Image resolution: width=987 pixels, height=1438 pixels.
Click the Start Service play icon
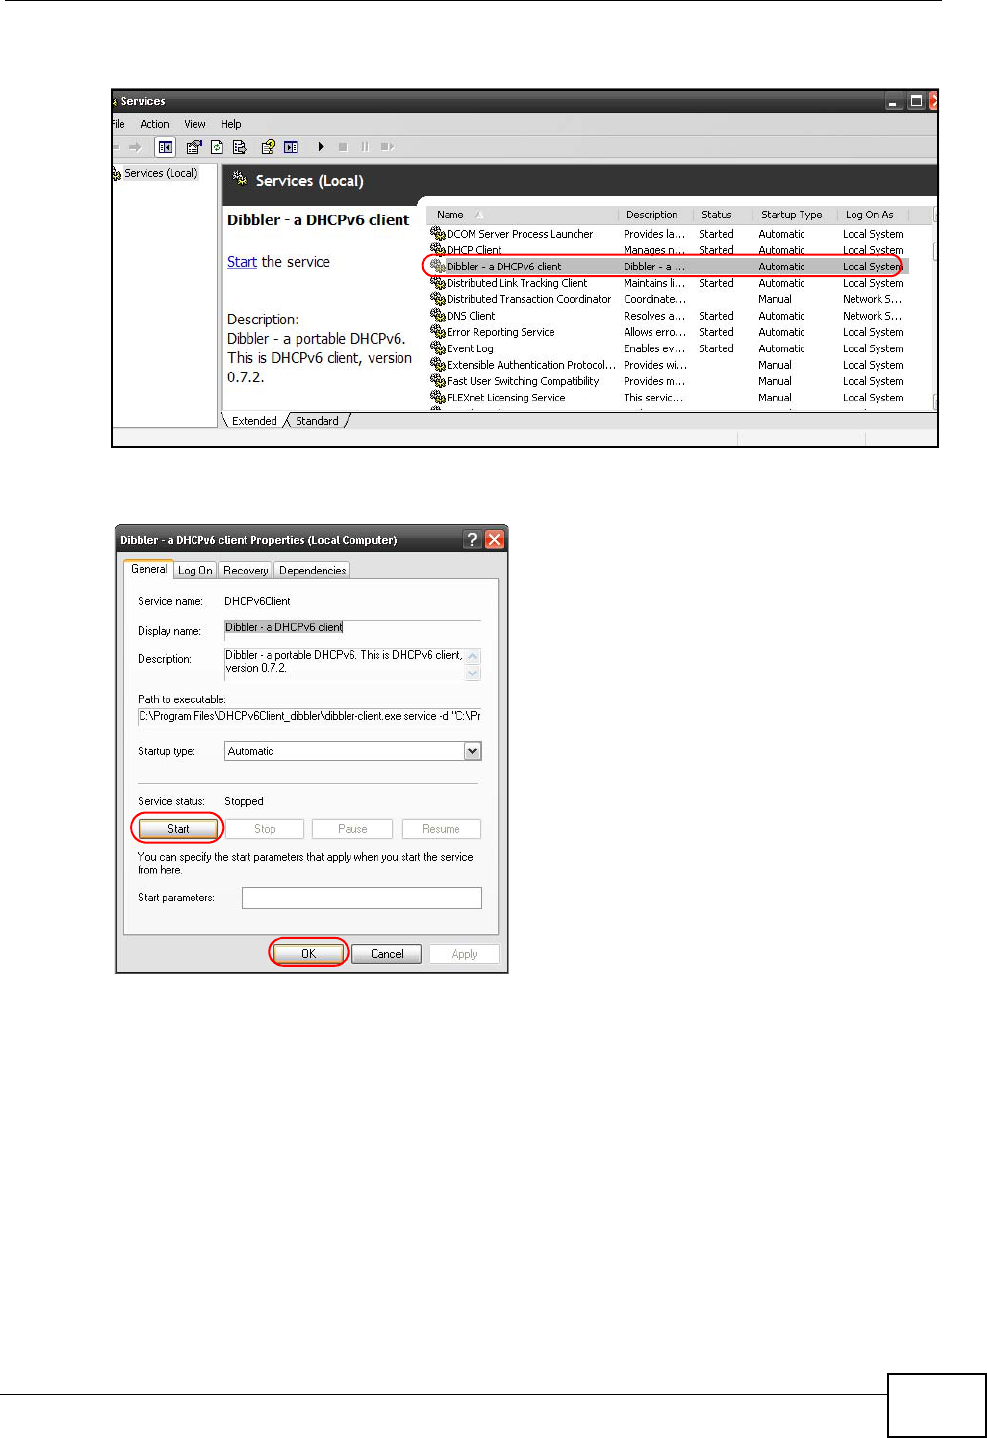pyautogui.click(x=321, y=147)
